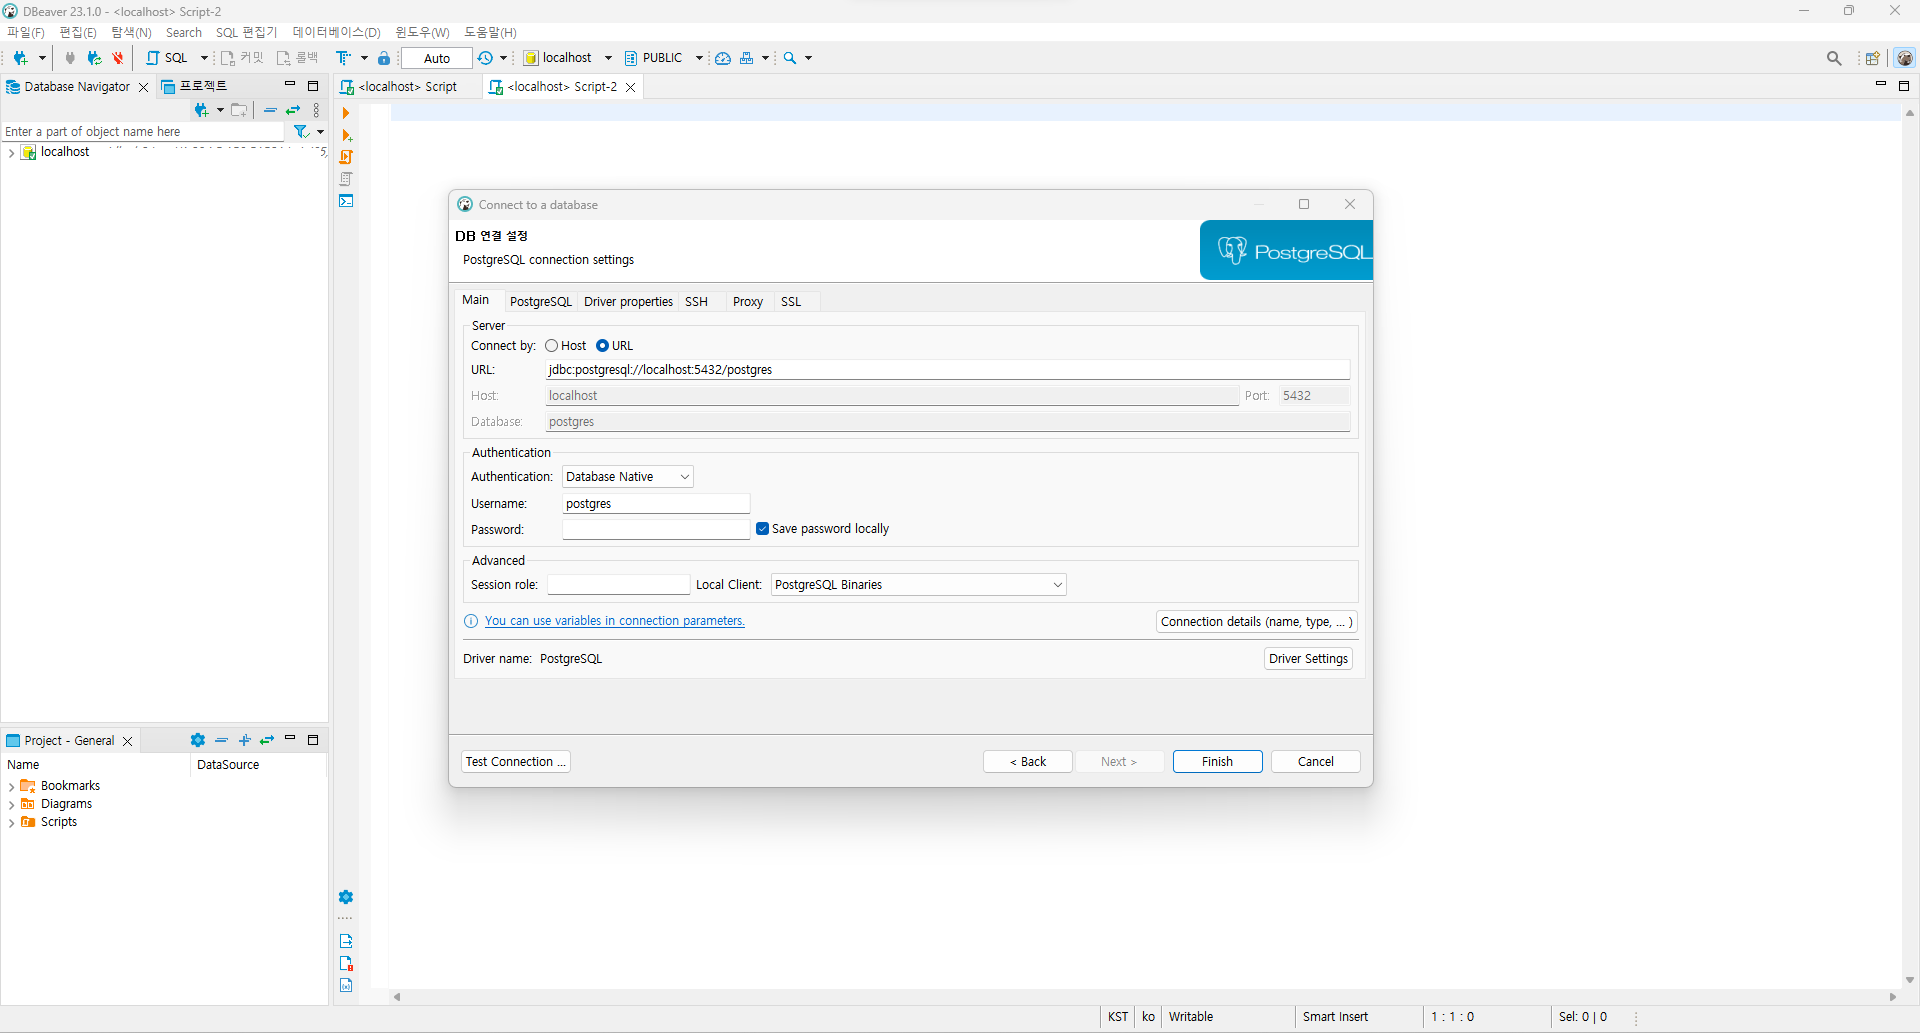The height and width of the screenshot is (1033, 1920).
Task: Click Execute SQL statement orange arrow icon
Action: pos(346,113)
